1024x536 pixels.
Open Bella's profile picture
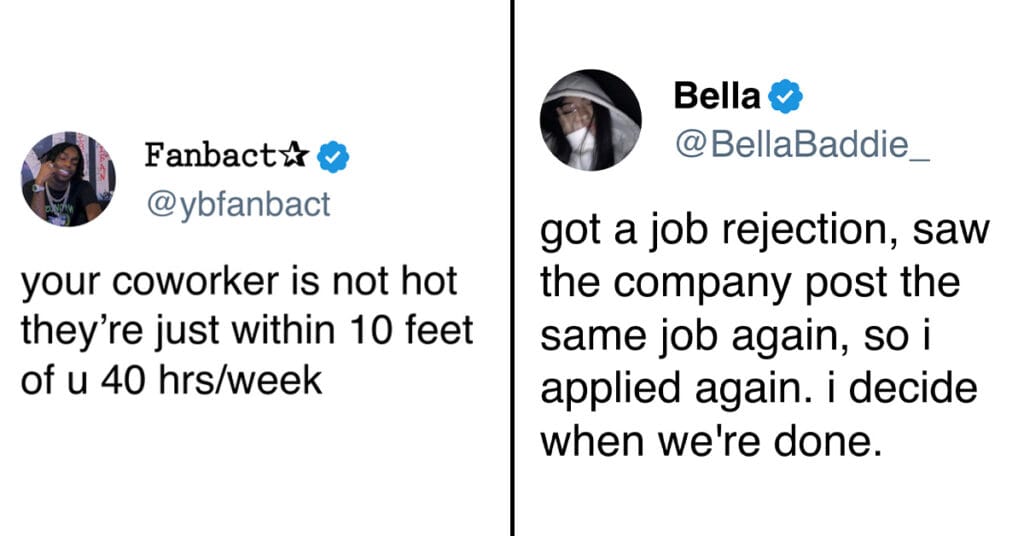coord(589,120)
